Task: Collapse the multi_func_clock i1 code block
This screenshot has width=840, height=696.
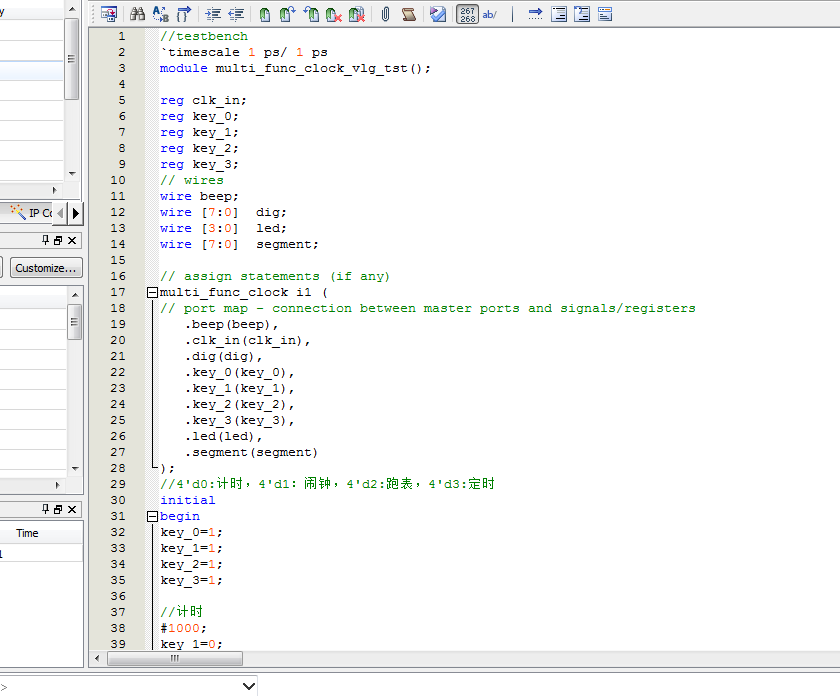Action: click(x=152, y=292)
